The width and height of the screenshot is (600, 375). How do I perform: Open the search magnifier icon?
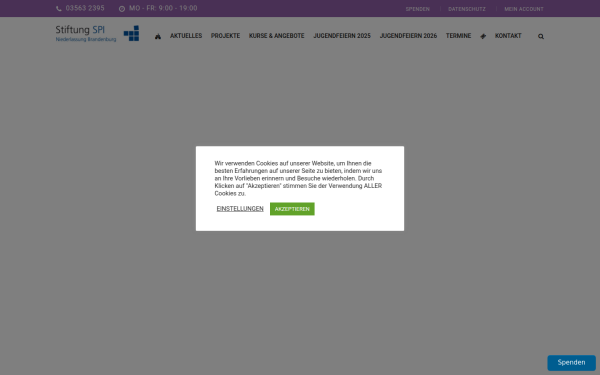click(x=541, y=36)
